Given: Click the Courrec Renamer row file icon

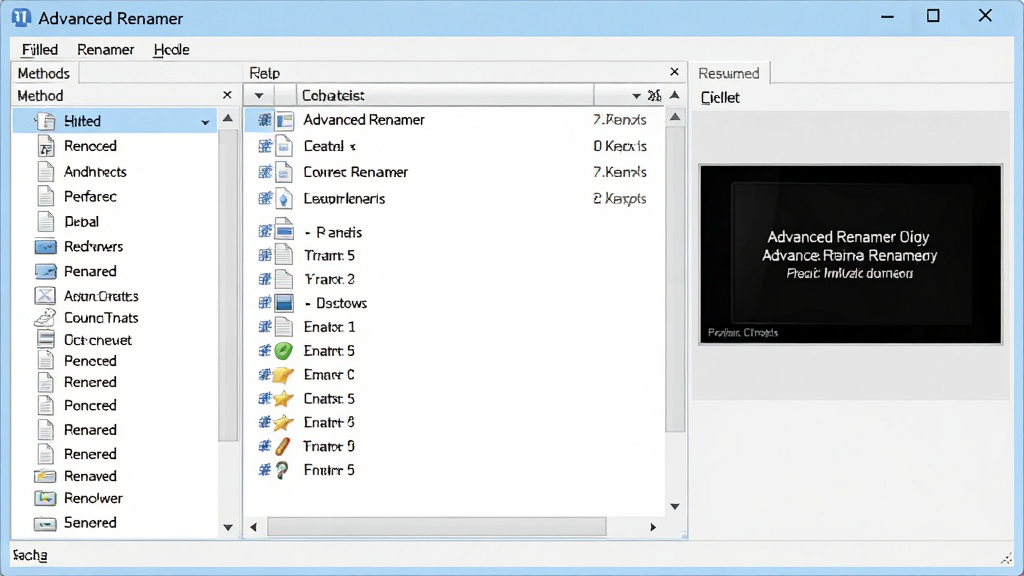Looking at the screenshot, I should pyautogui.click(x=284, y=172).
